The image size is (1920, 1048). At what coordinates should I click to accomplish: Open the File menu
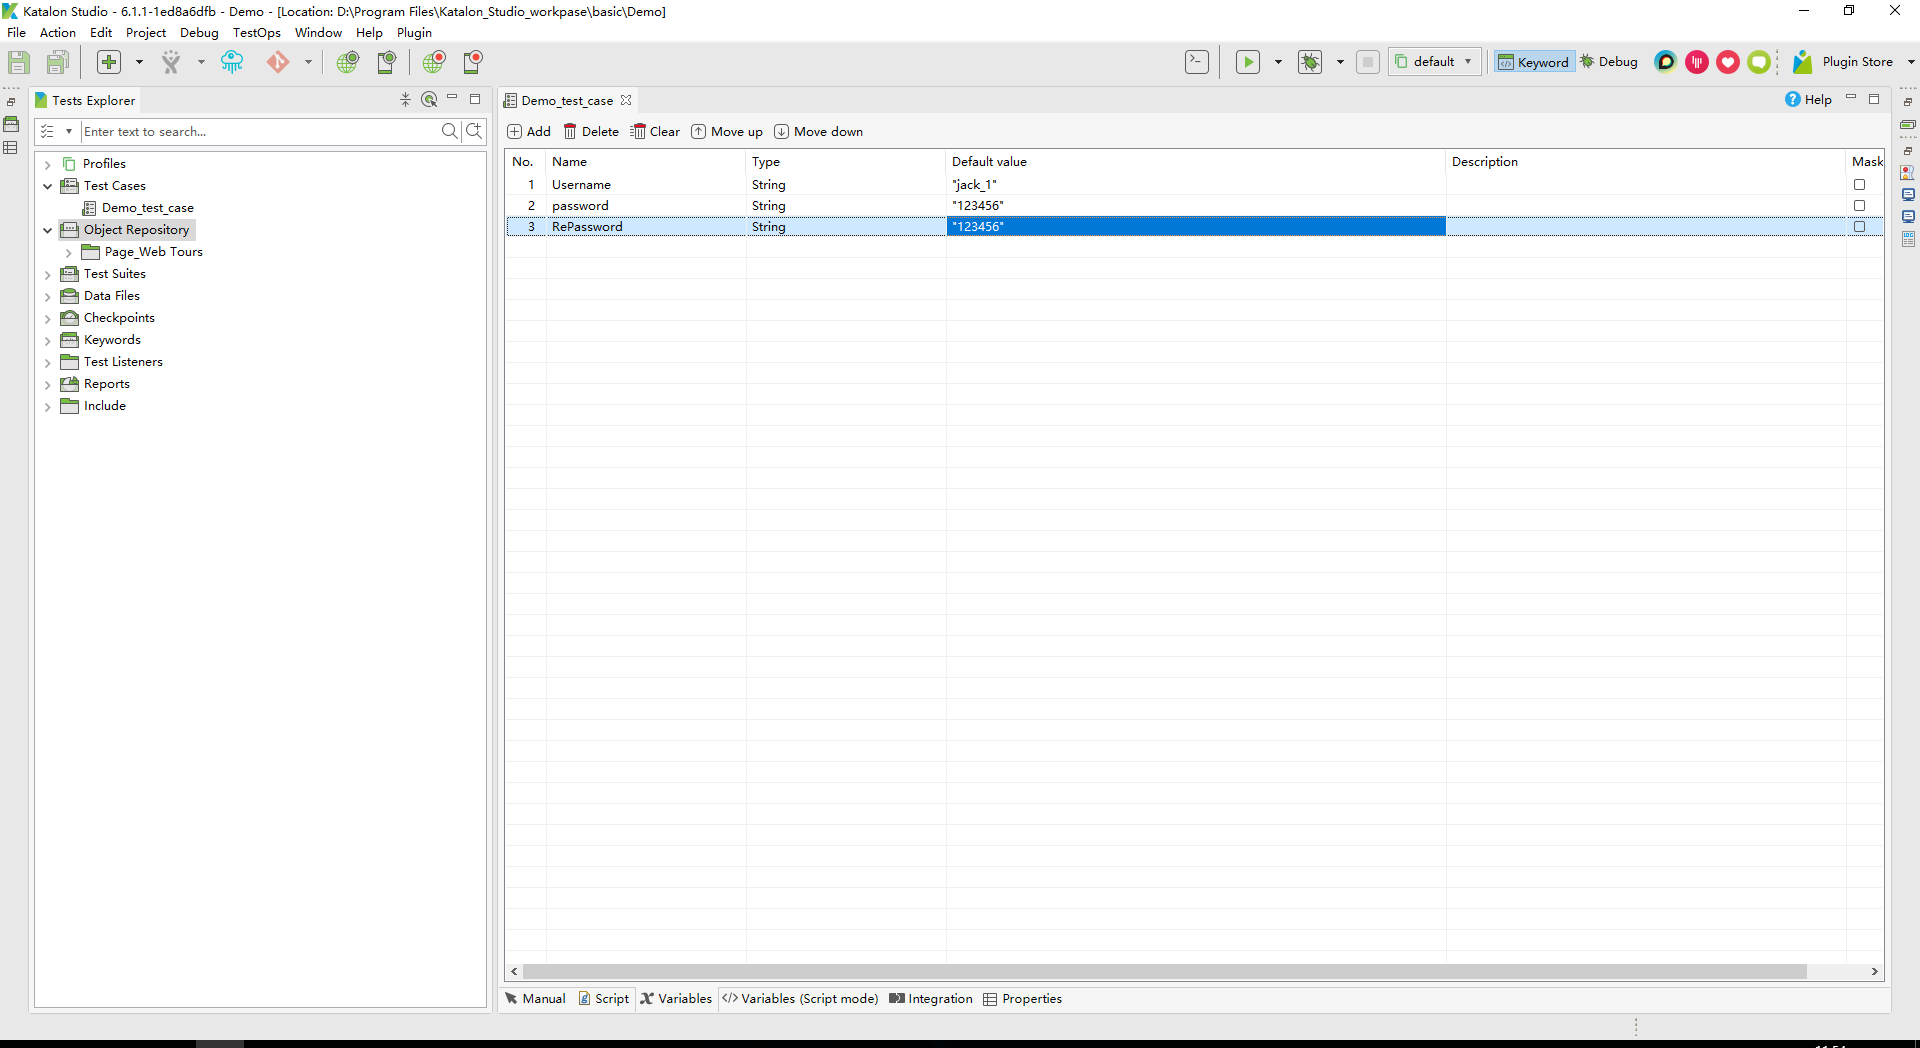tap(17, 33)
